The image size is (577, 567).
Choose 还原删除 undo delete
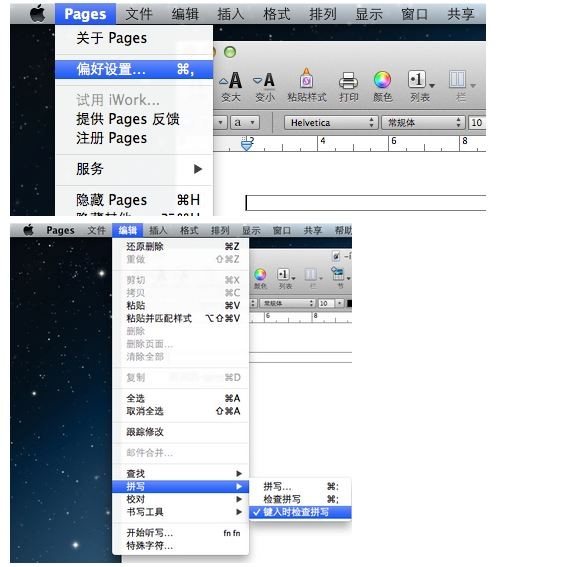tap(180, 247)
